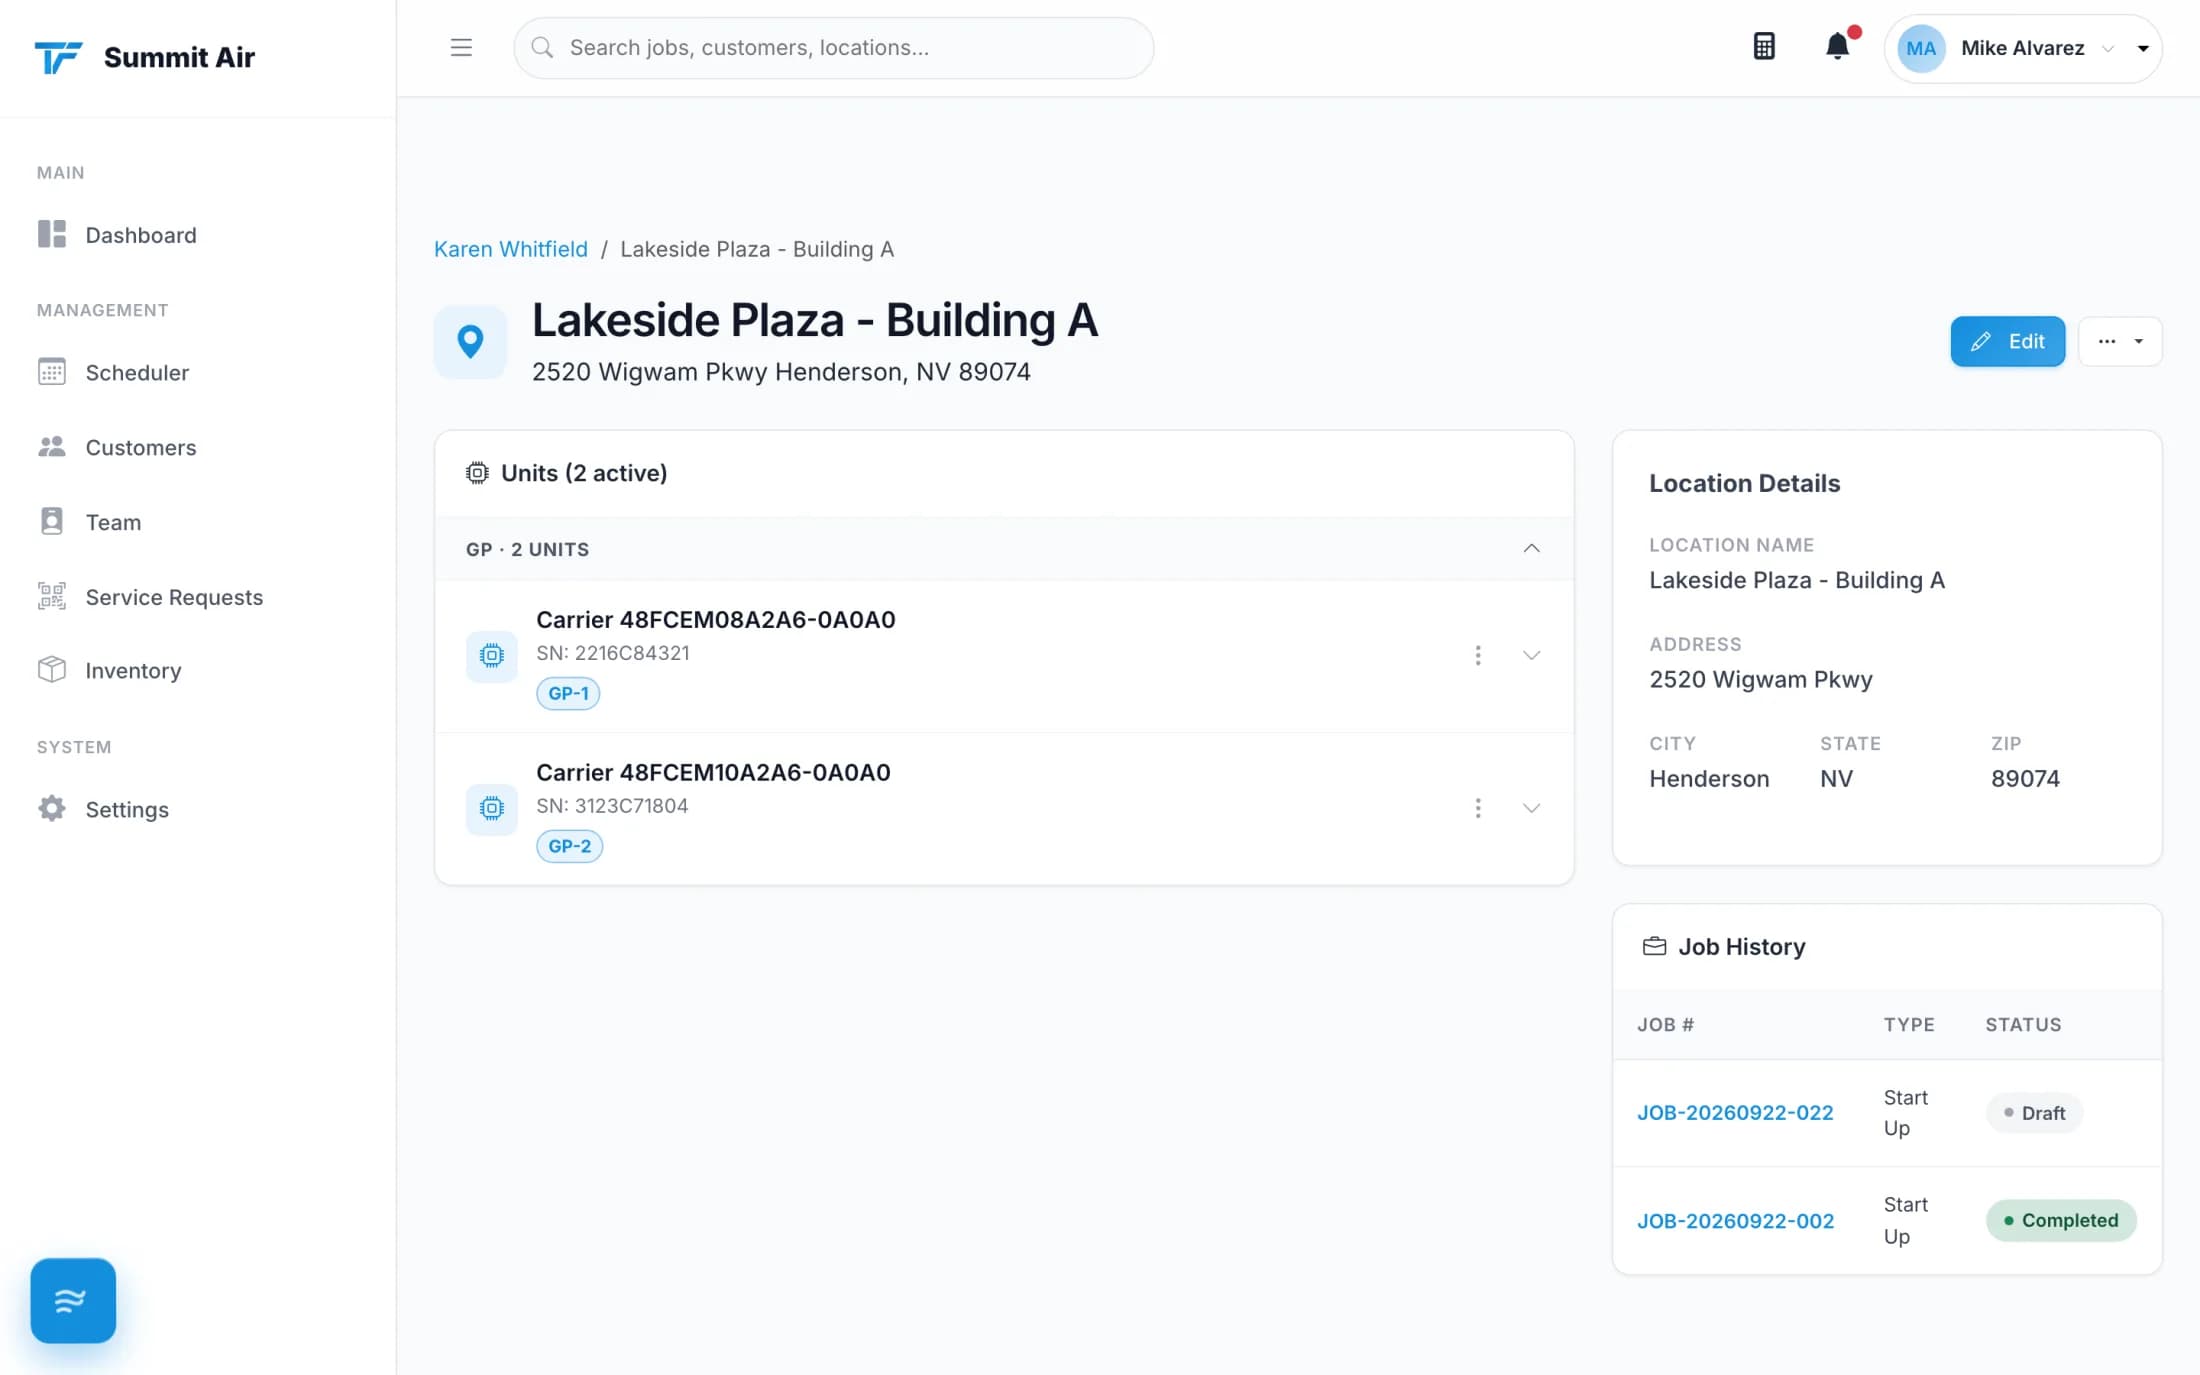
Task: Click the Draft status badge
Action: 2034,1112
